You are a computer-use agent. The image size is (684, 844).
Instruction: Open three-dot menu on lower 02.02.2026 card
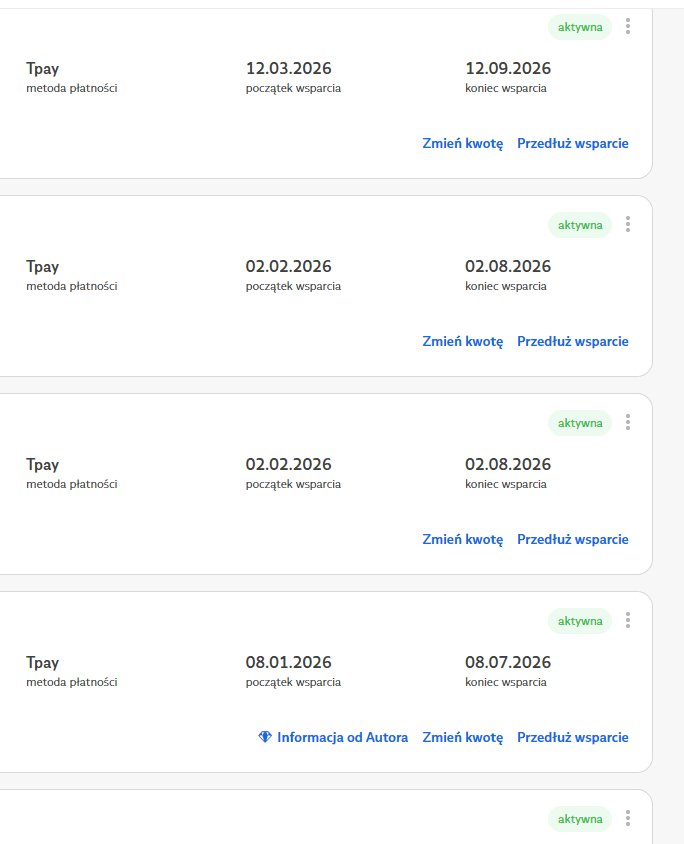tap(628, 422)
